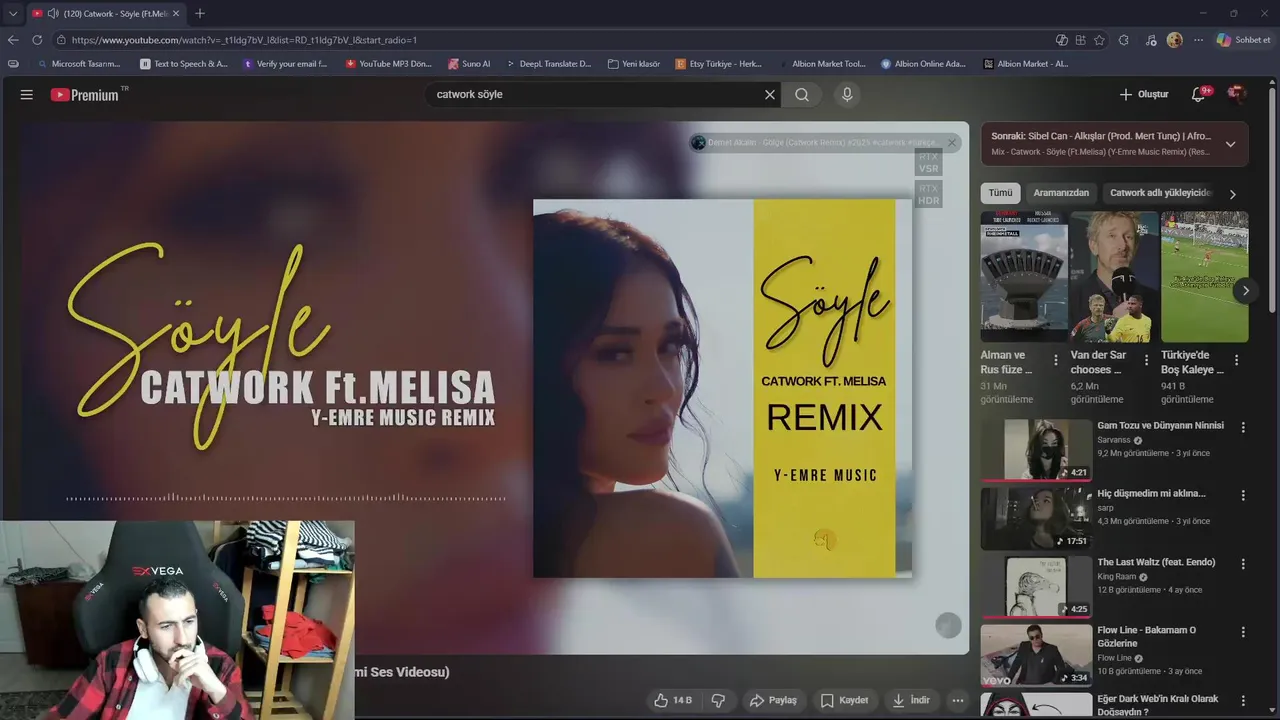Click The Last Waltz thumbnail 4:25
Image resolution: width=1280 pixels, height=720 pixels.
pyautogui.click(x=1036, y=586)
